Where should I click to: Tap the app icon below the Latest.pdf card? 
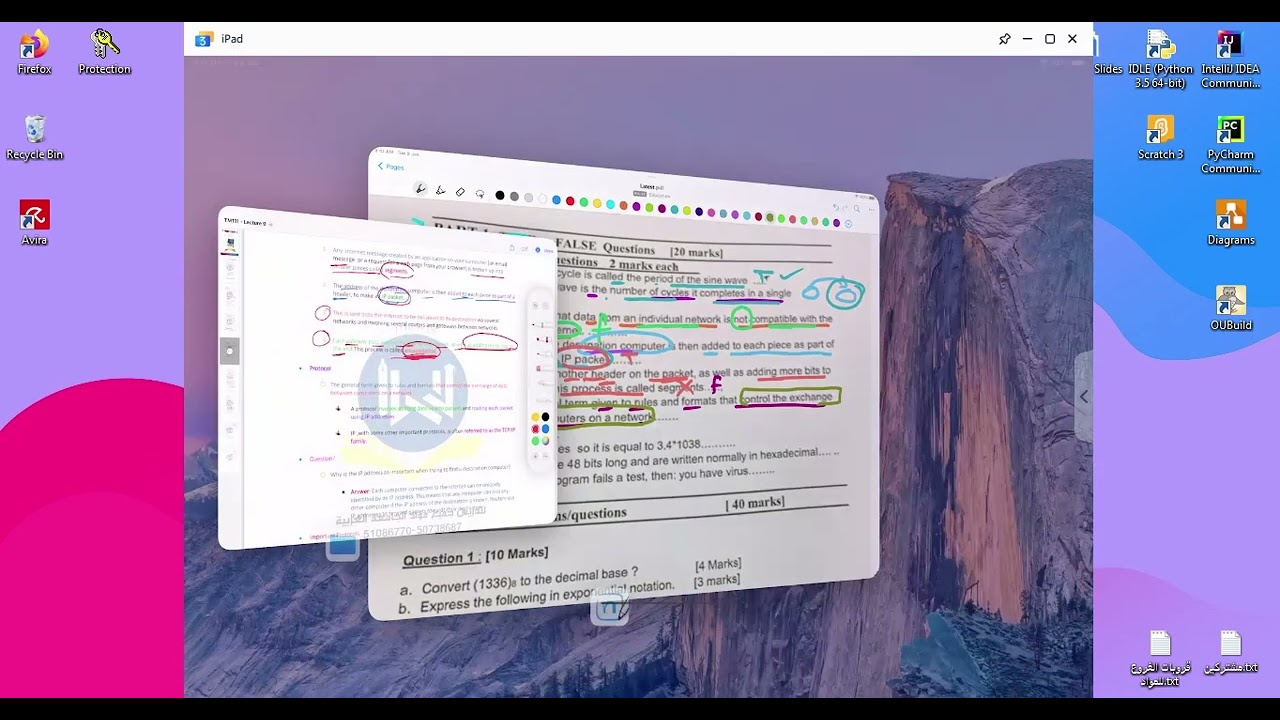click(610, 609)
